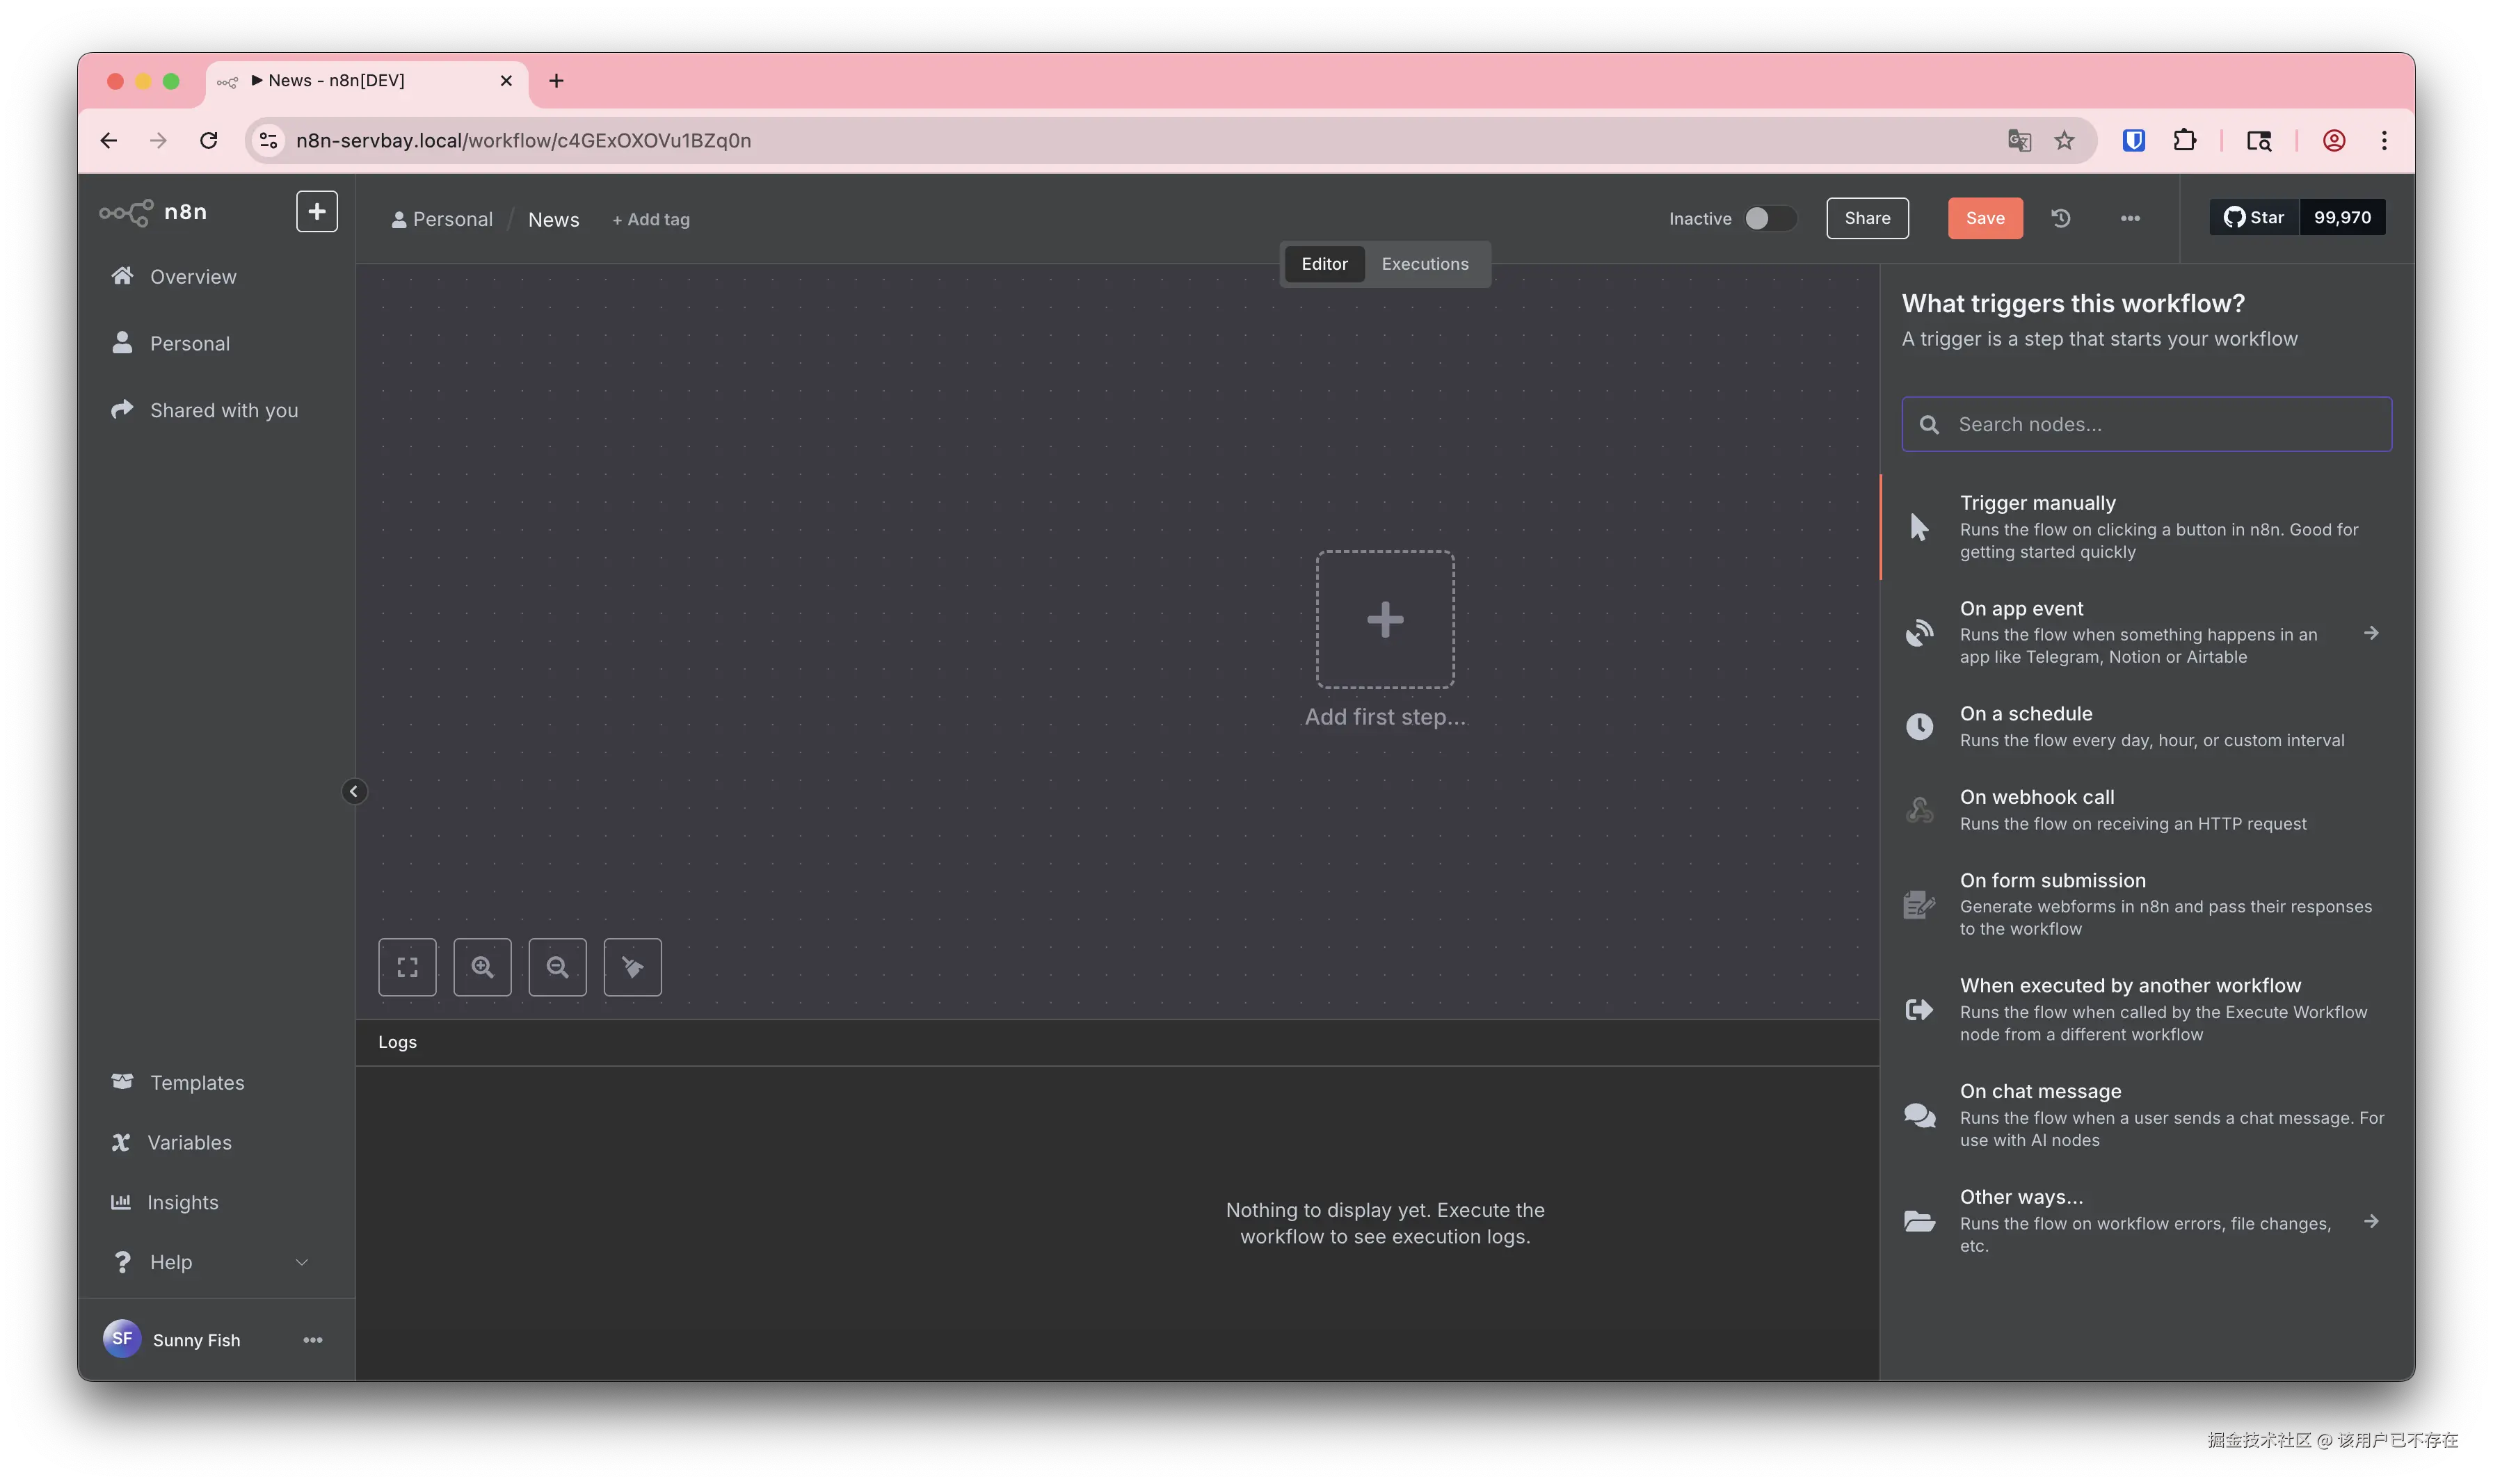The height and width of the screenshot is (1484, 2493).
Task: Expand the On app event trigger arrow
Action: (x=2371, y=633)
